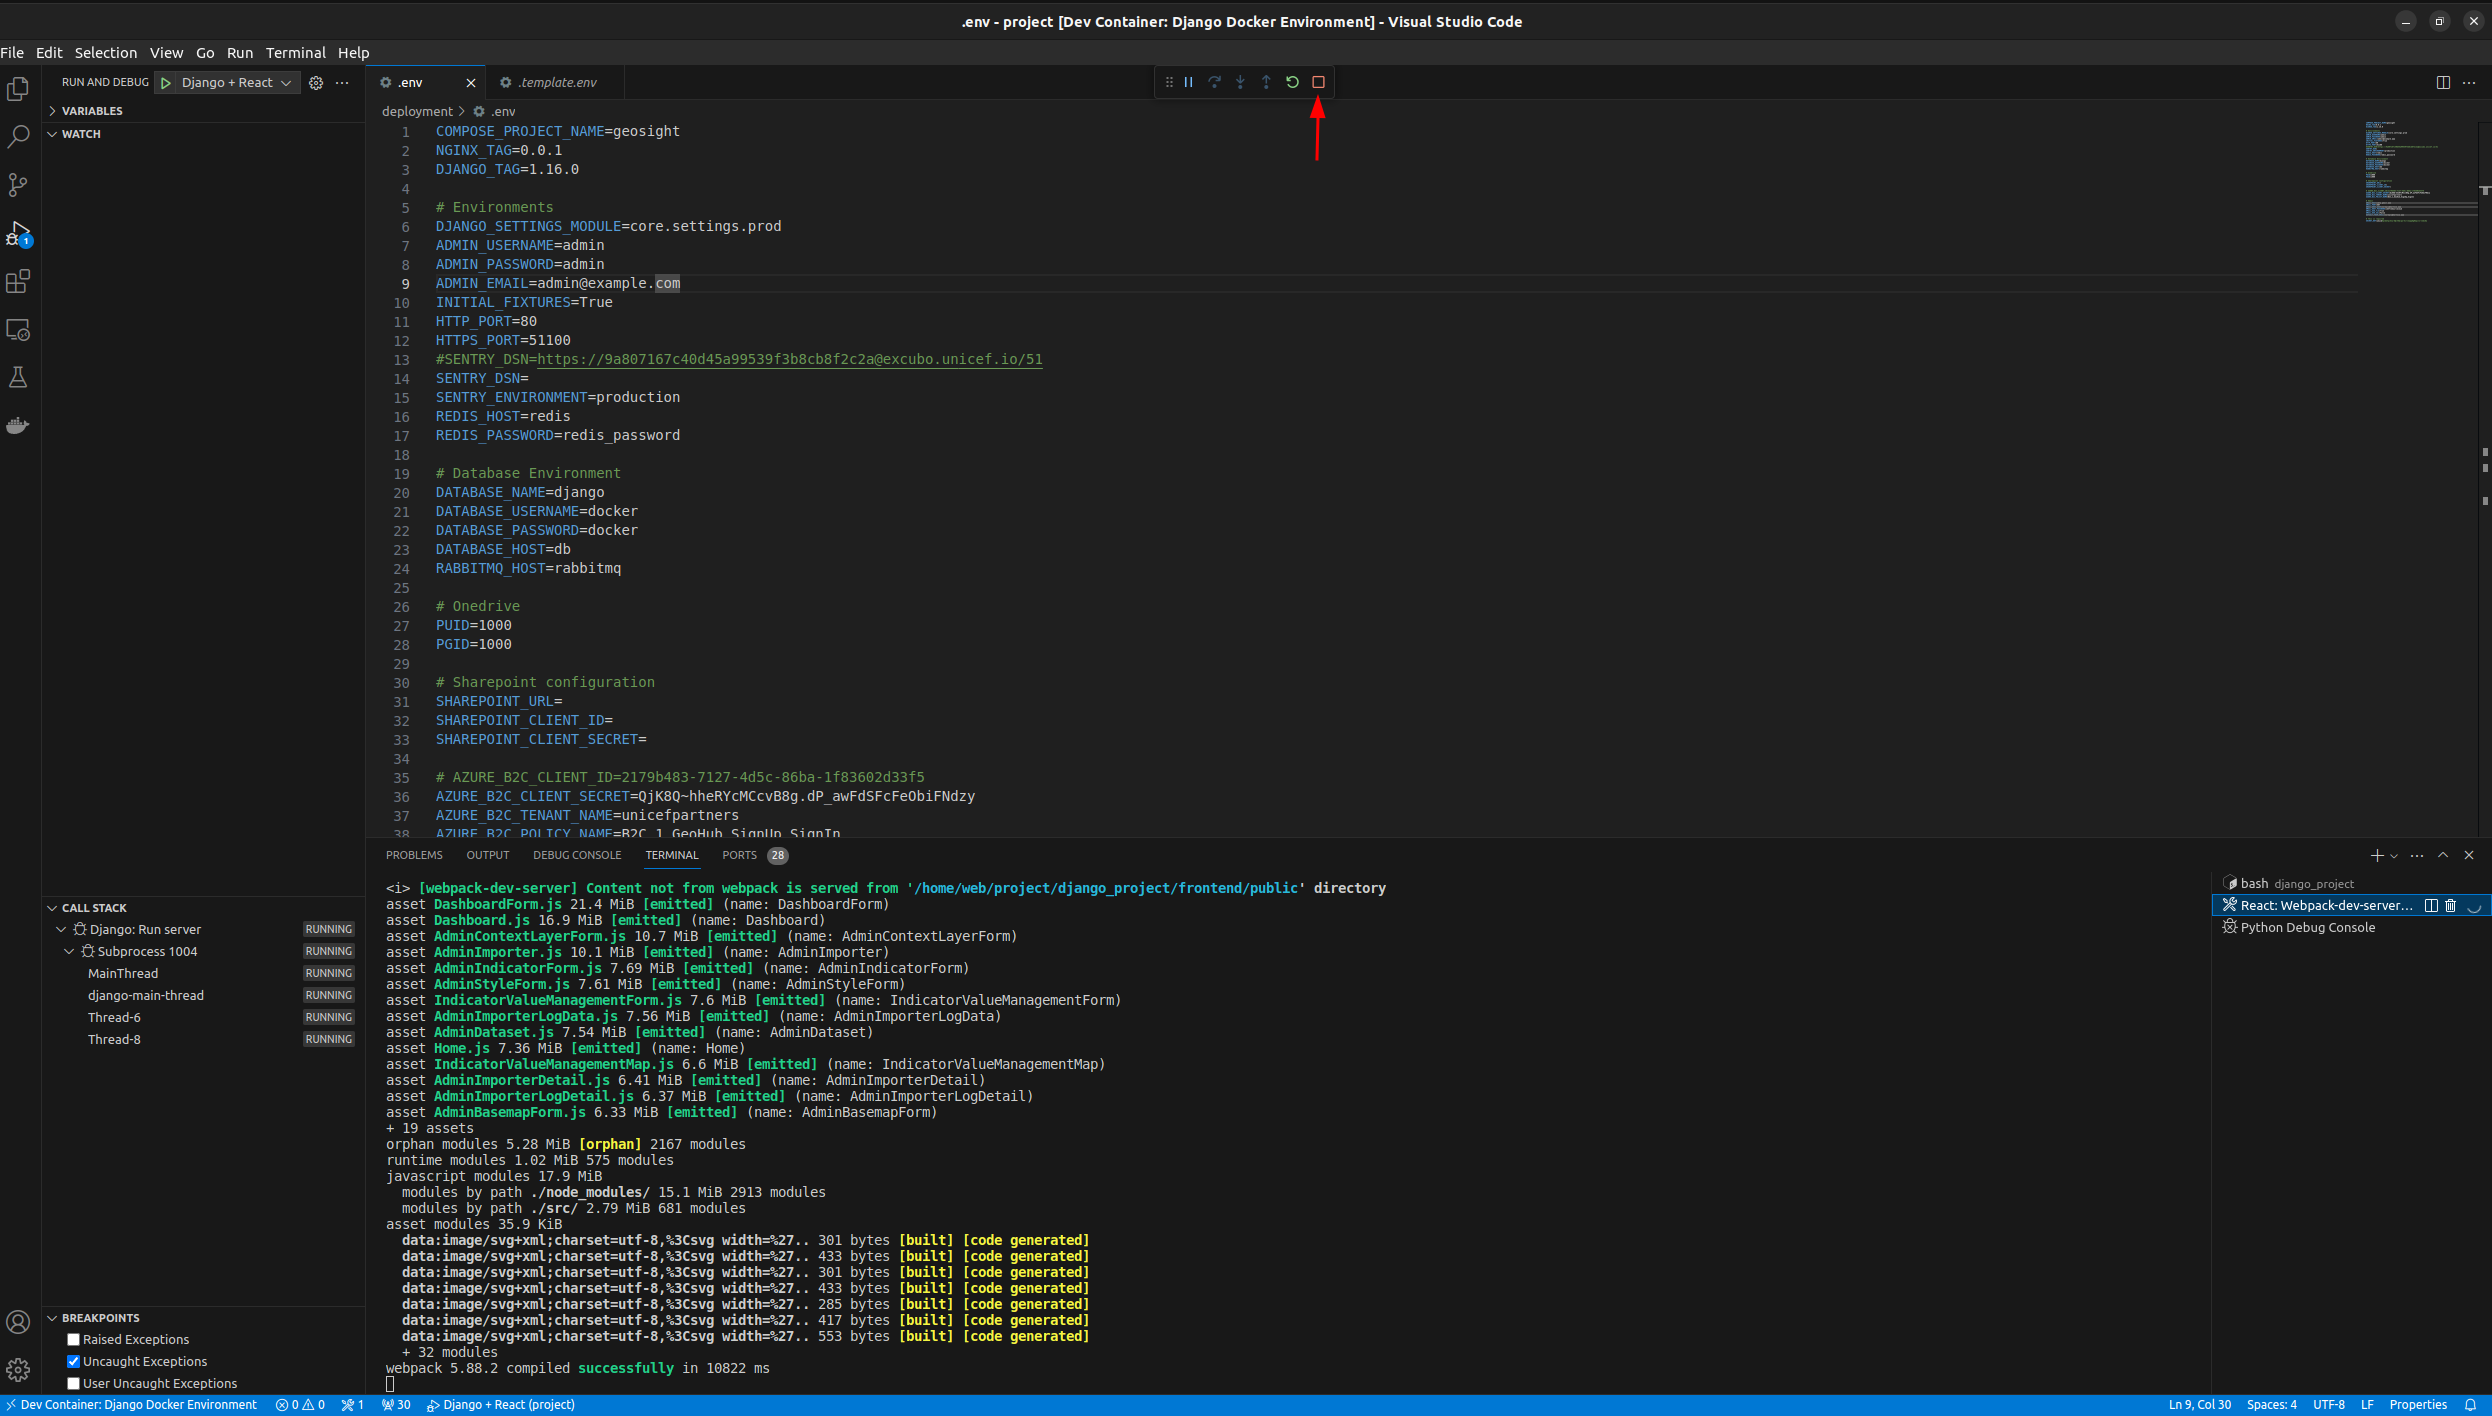This screenshot has height=1416, width=2492.
Task: Collapse Django: Run server call stack
Action: tap(61, 930)
